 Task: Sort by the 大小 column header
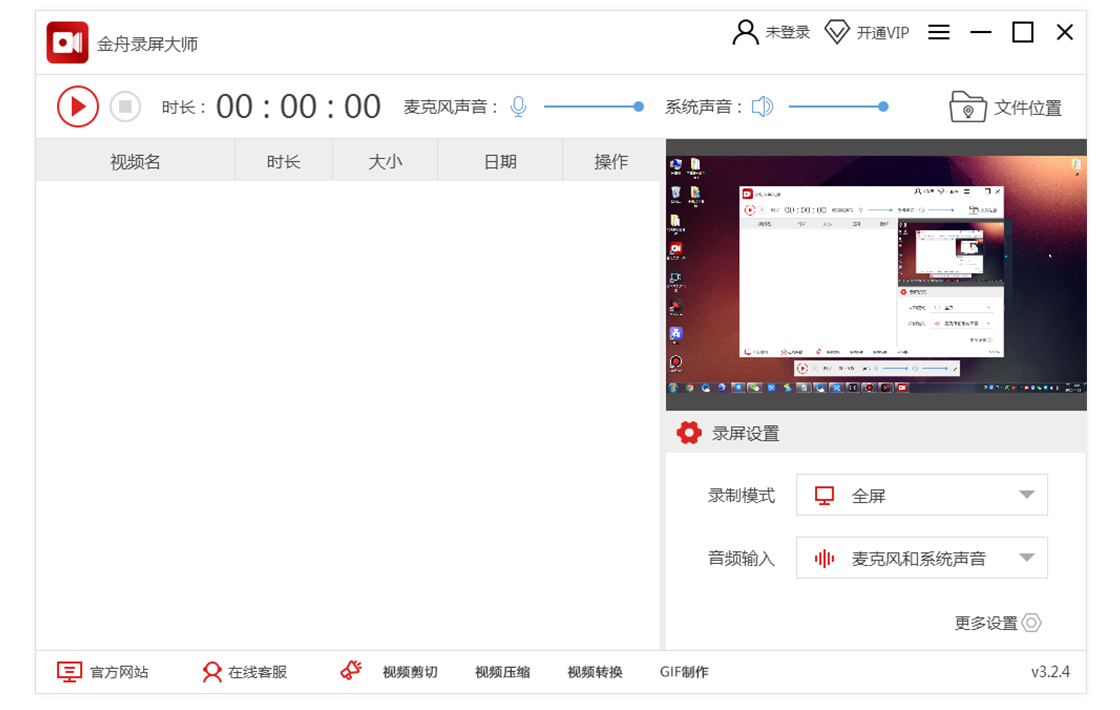[385, 162]
